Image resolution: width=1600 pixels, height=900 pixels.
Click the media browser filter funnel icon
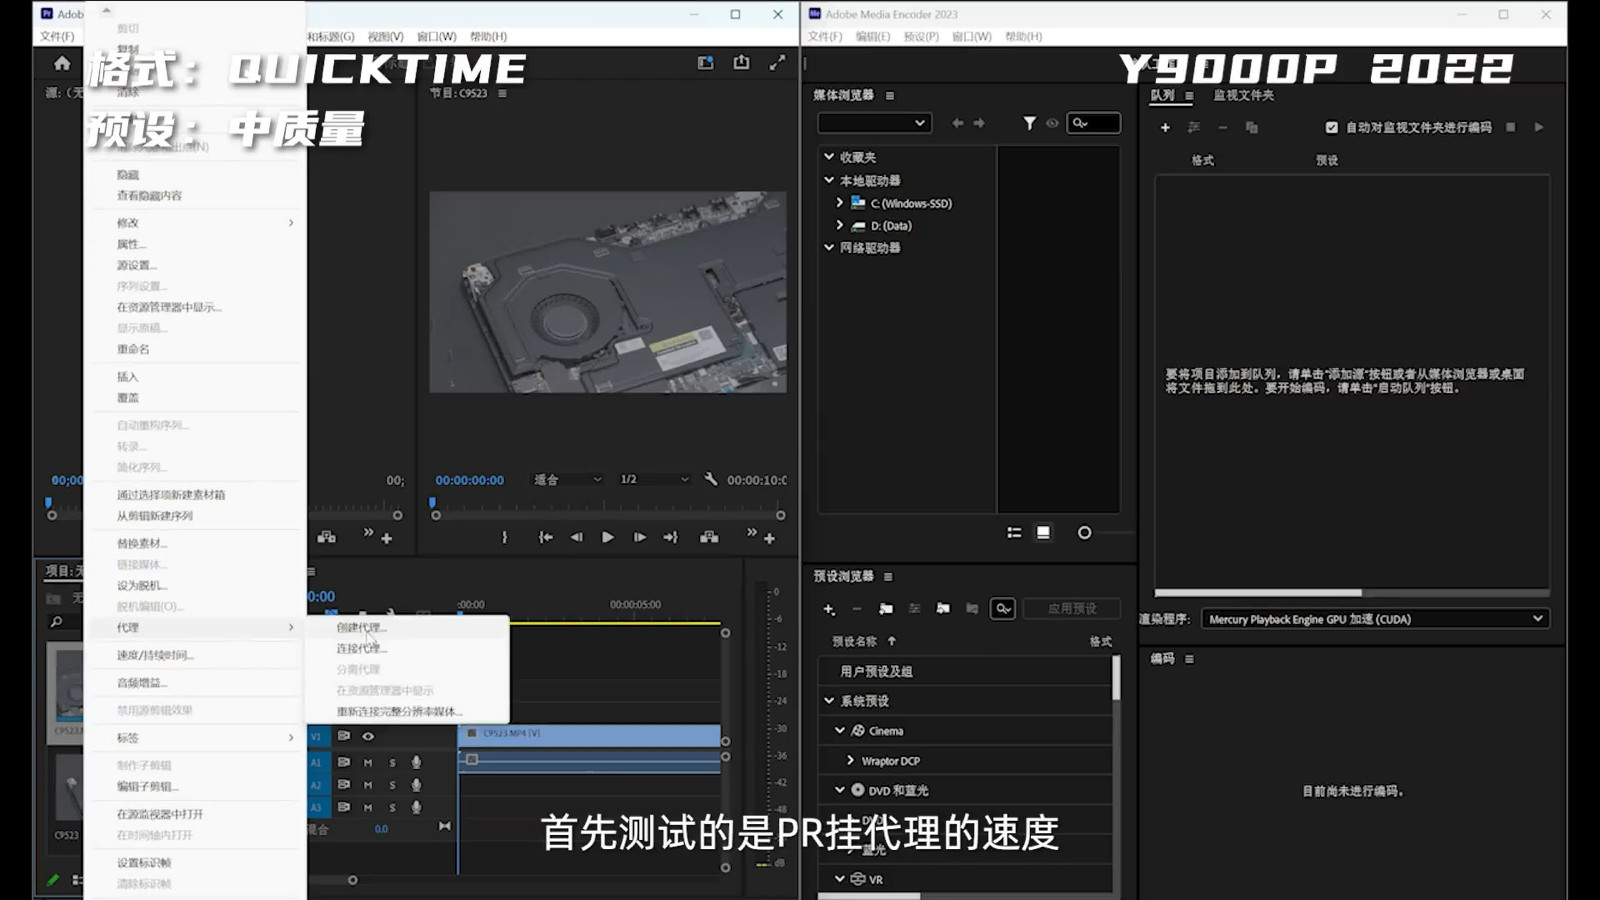pyautogui.click(x=1029, y=123)
